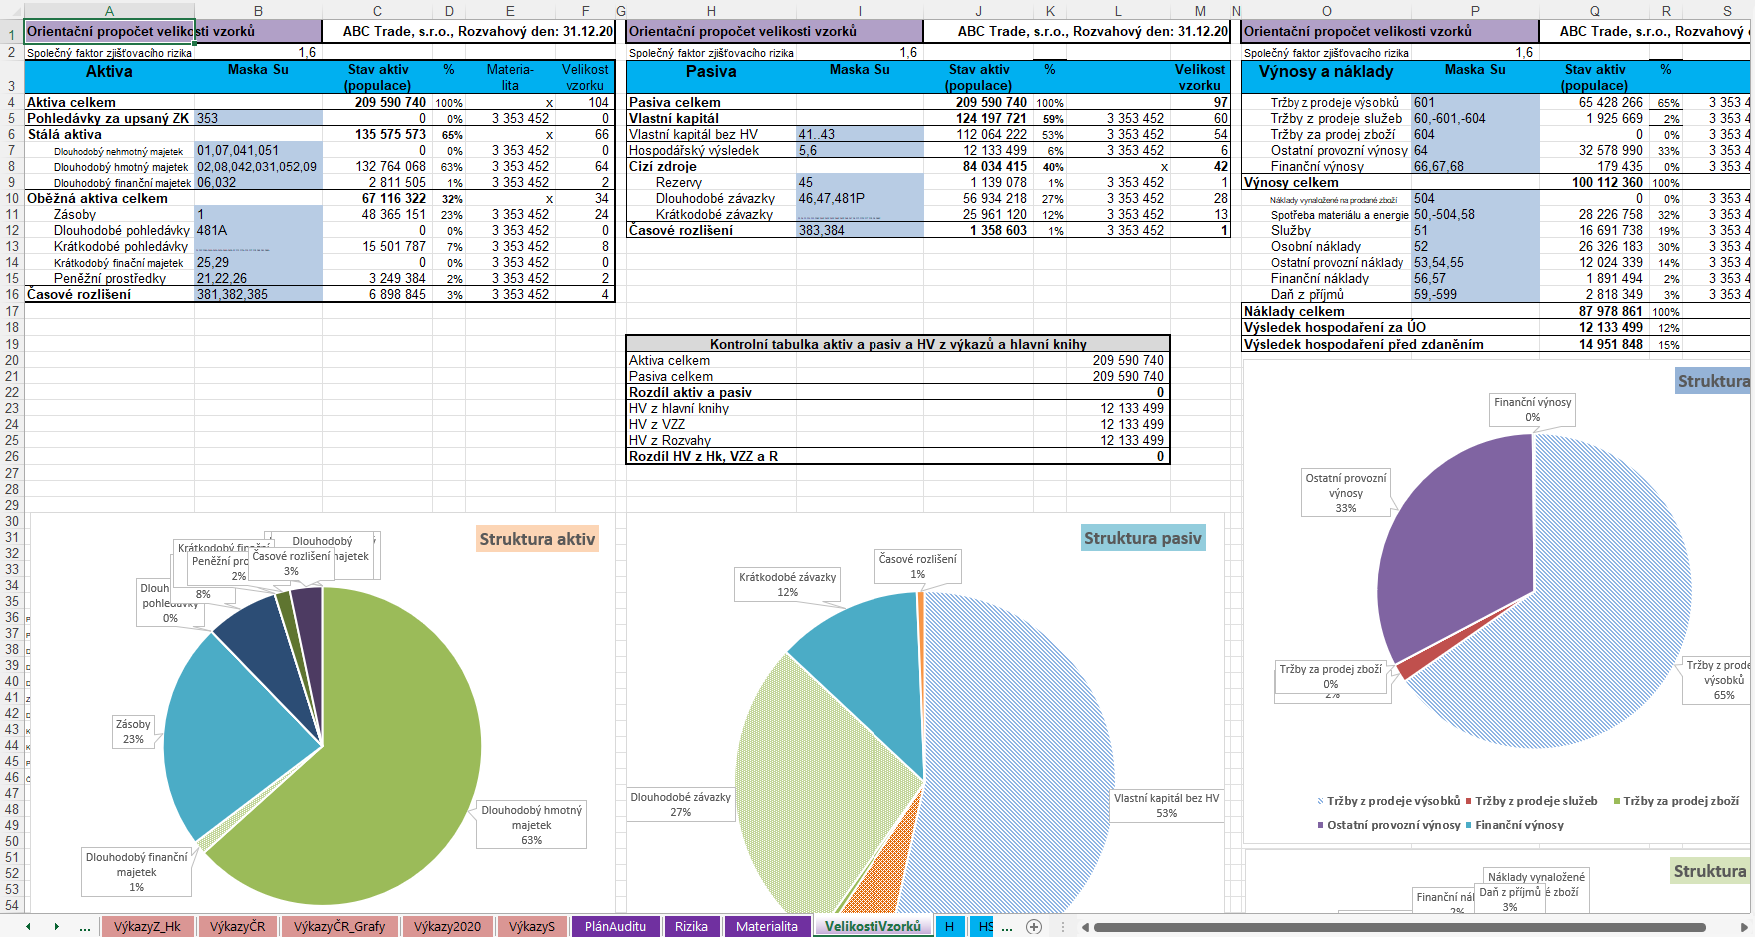Click the add new sheet plus button

[1034, 927]
